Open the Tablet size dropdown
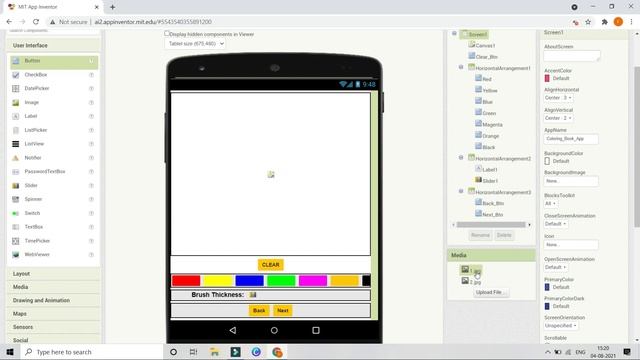 (196, 44)
